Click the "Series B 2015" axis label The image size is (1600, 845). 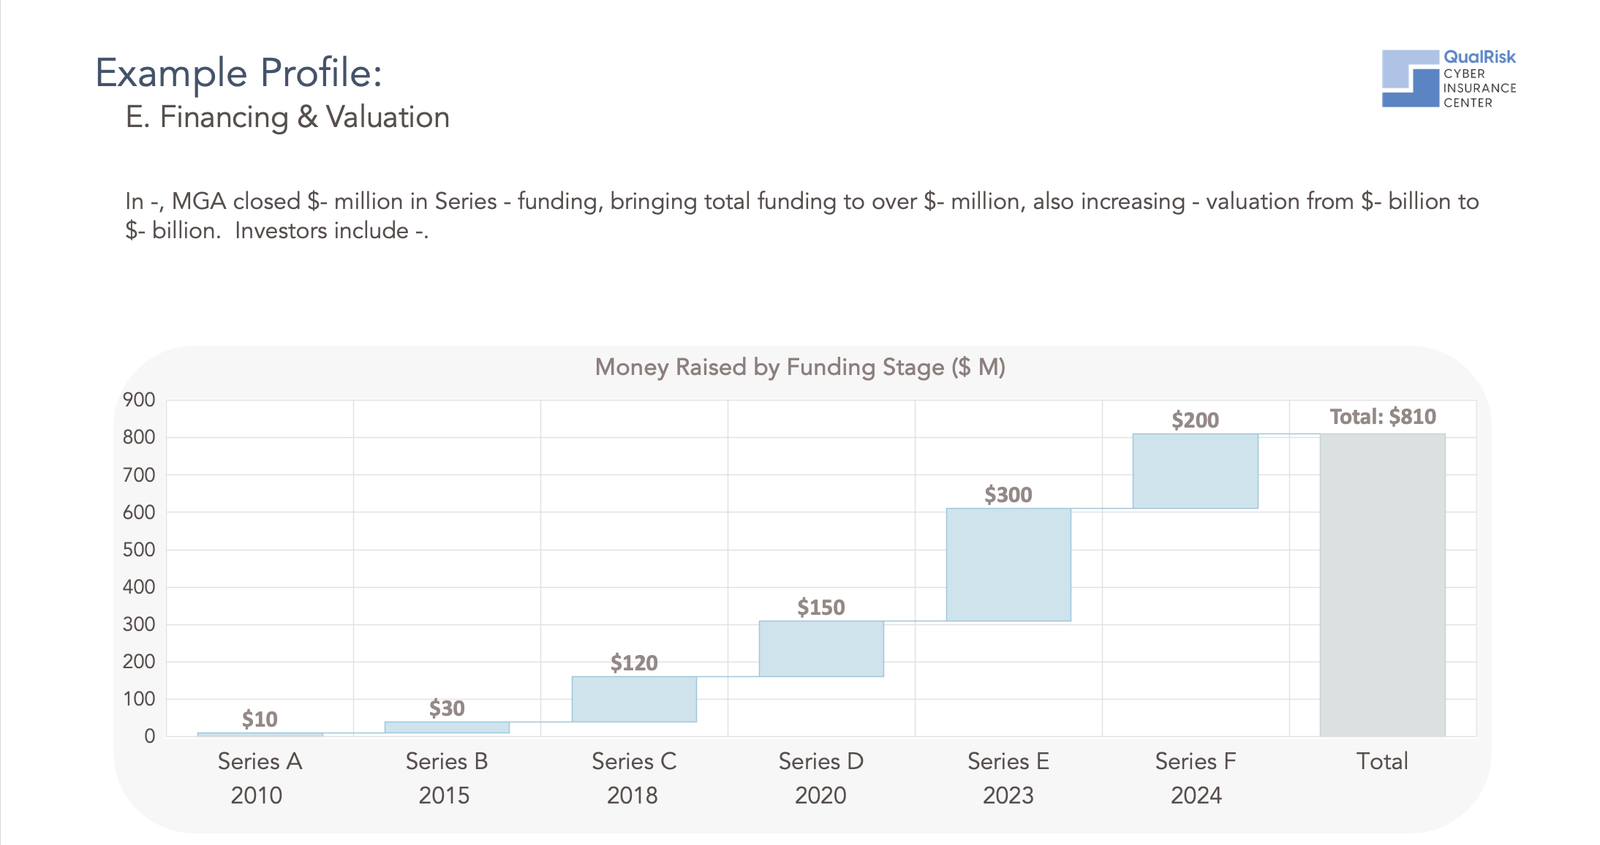(x=446, y=778)
